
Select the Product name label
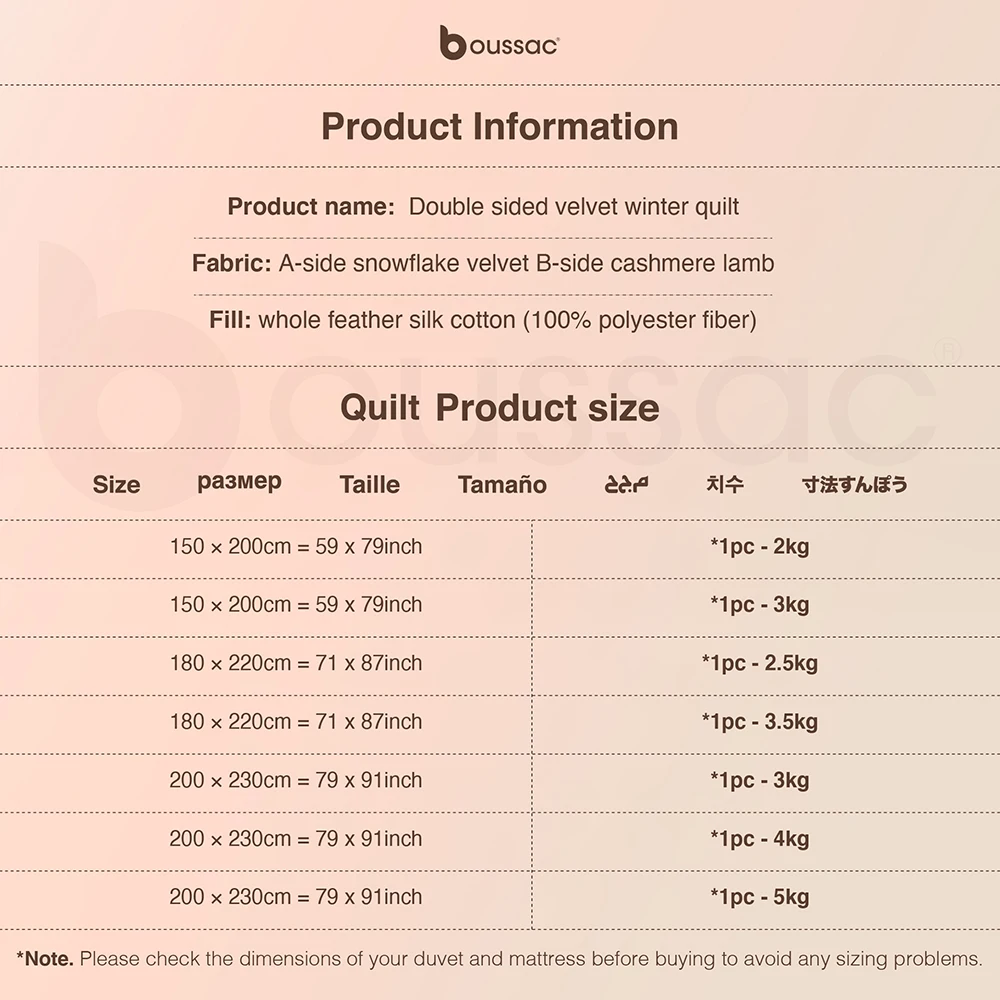(311, 207)
